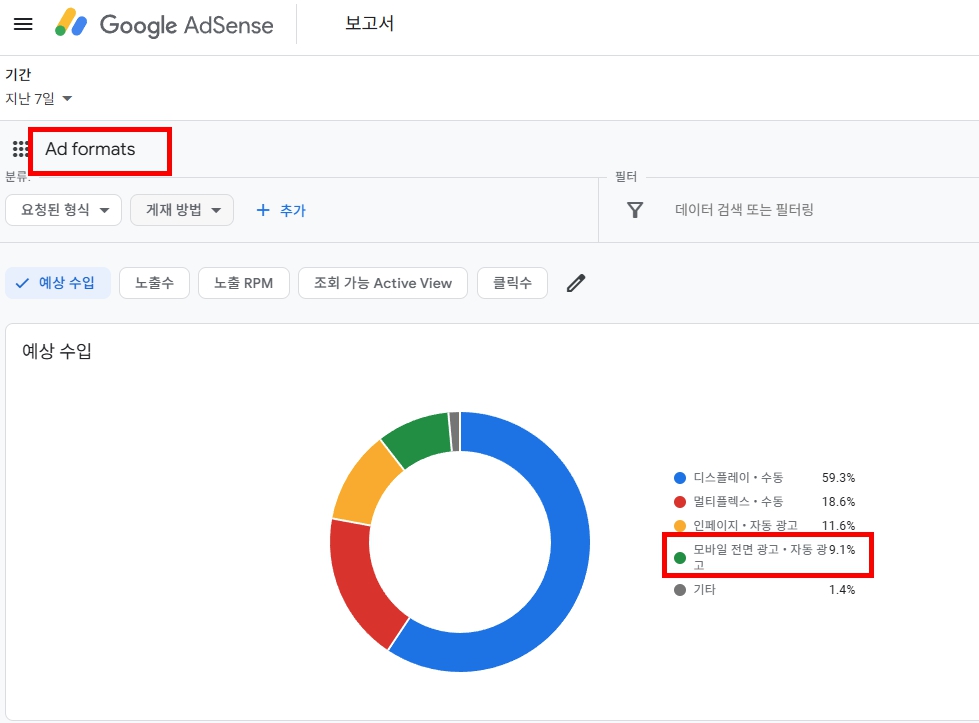Click the 모바일 전면 광고 legend label
This screenshot has width=979, height=723.
pyautogui.click(x=760, y=556)
